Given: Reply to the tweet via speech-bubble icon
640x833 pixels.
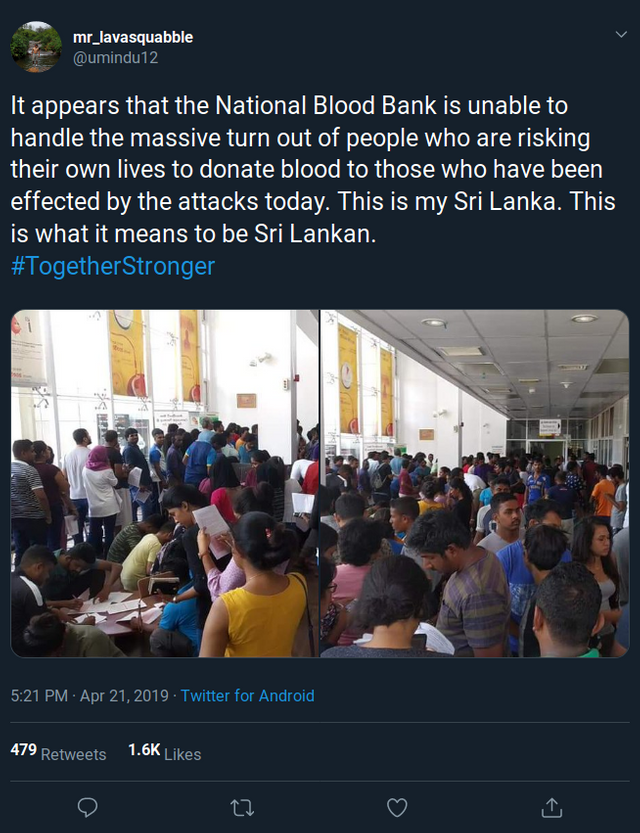Looking at the screenshot, I should [88, 806].
